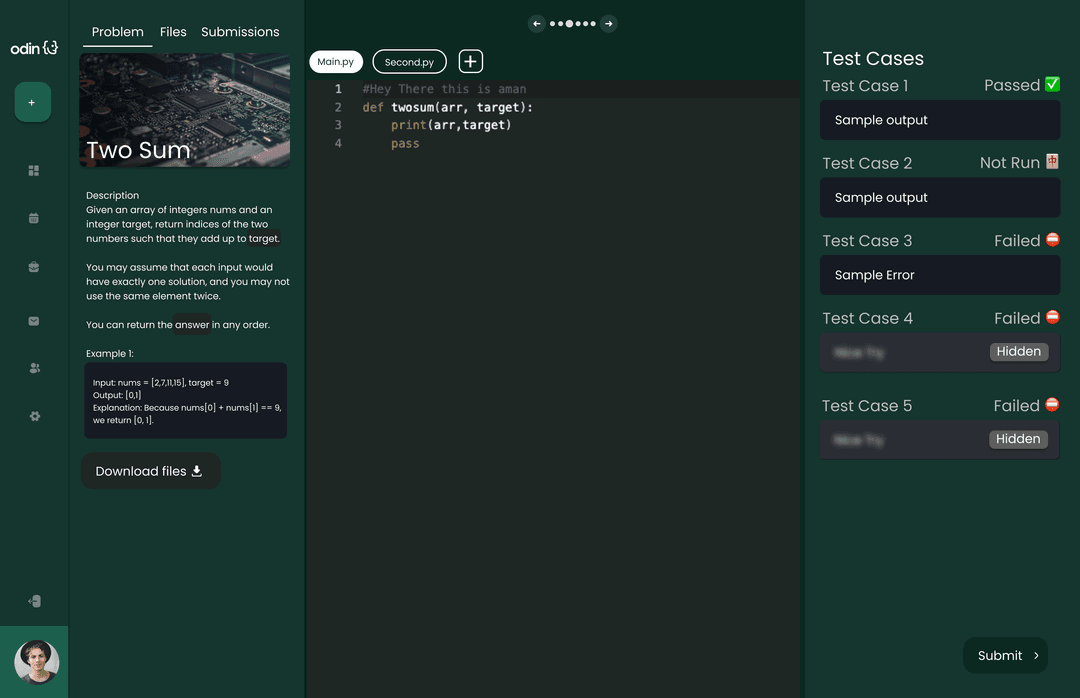
Task: Select the Main.py file tab
Action: pos(335,61)
